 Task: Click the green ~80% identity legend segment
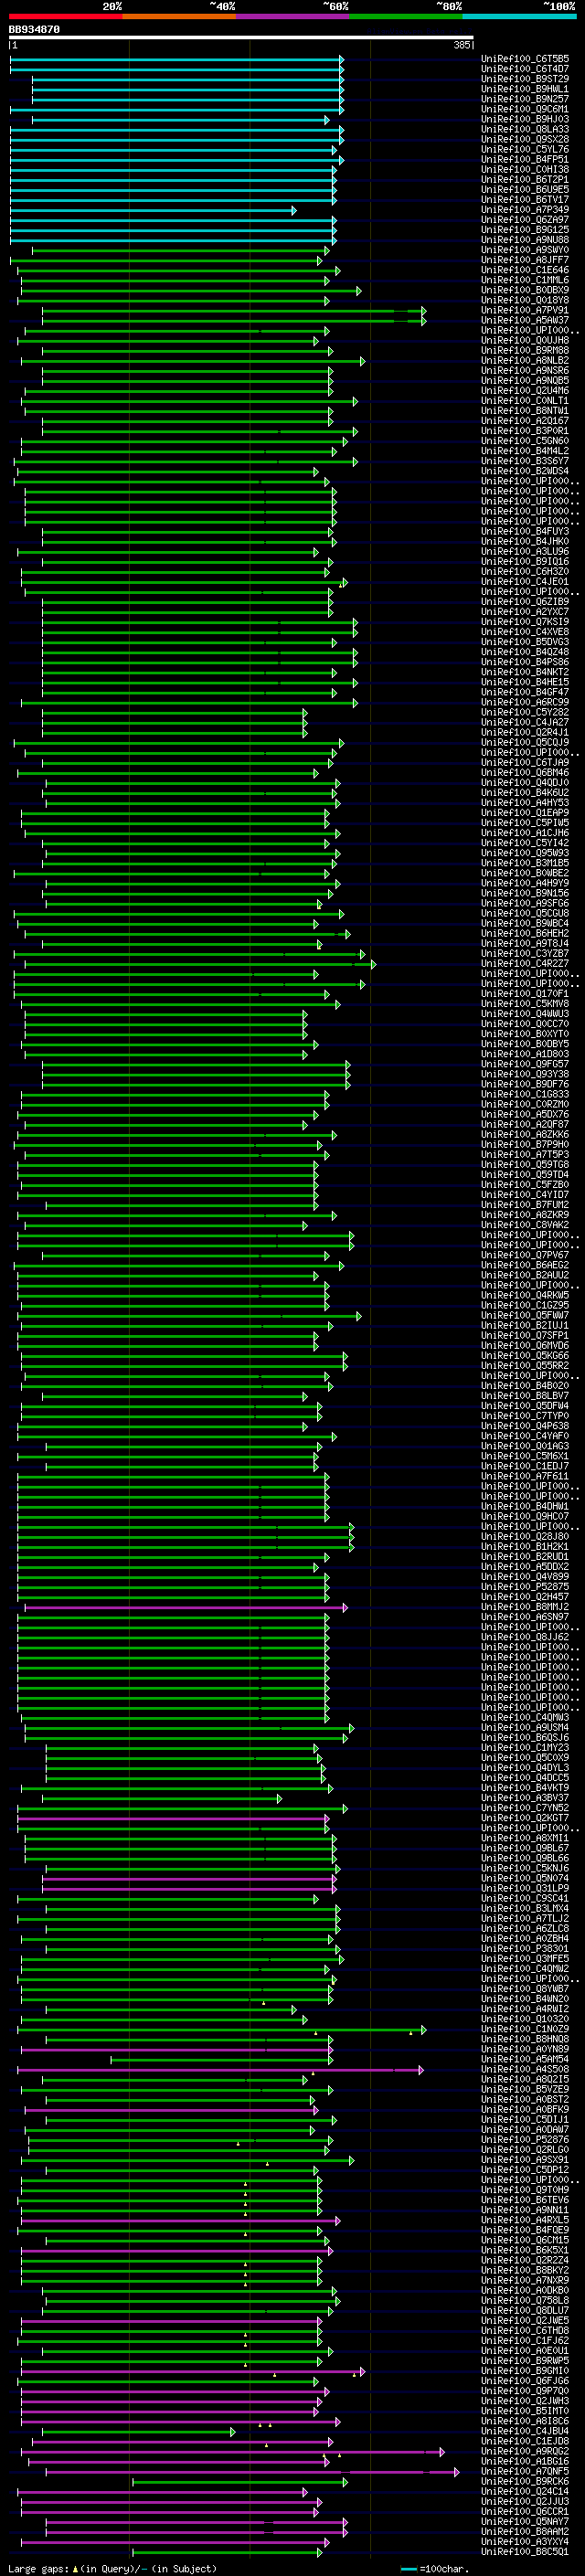[x=406, y=16]
